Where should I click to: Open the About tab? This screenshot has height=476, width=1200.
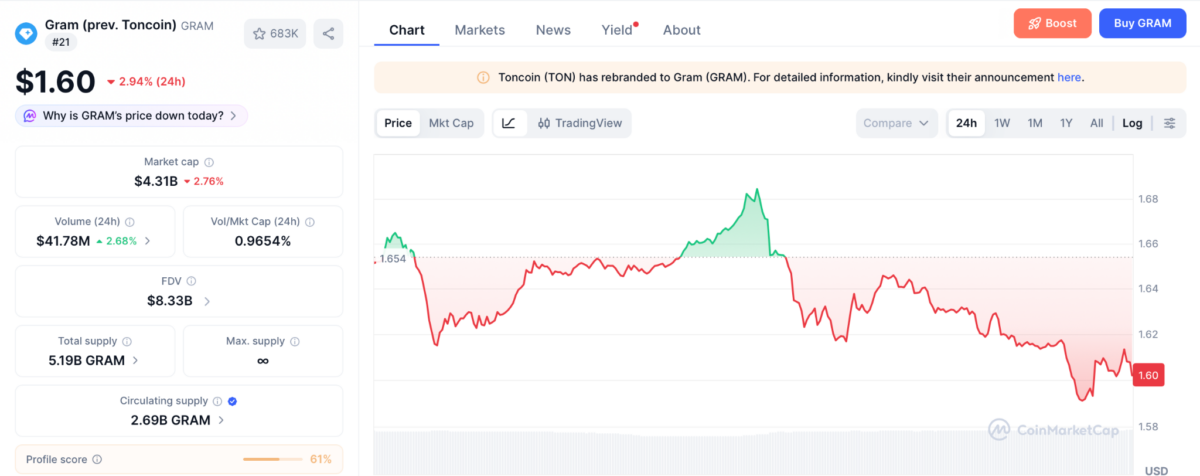point(682,30)
